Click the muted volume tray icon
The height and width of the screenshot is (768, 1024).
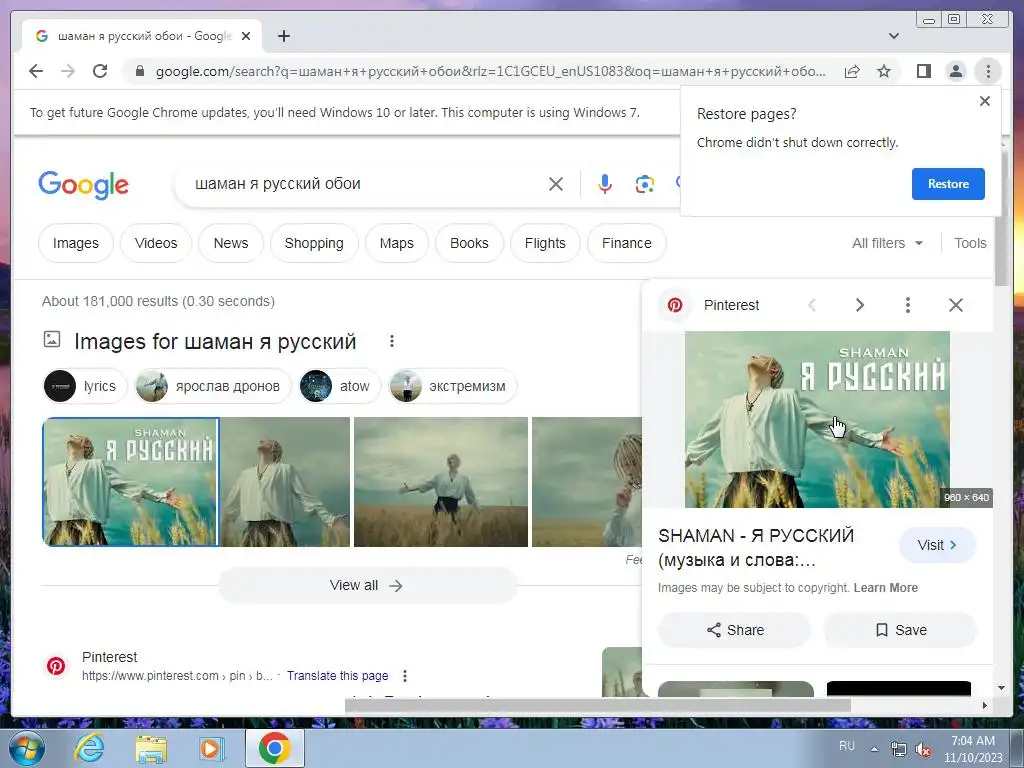coord(923,749)
